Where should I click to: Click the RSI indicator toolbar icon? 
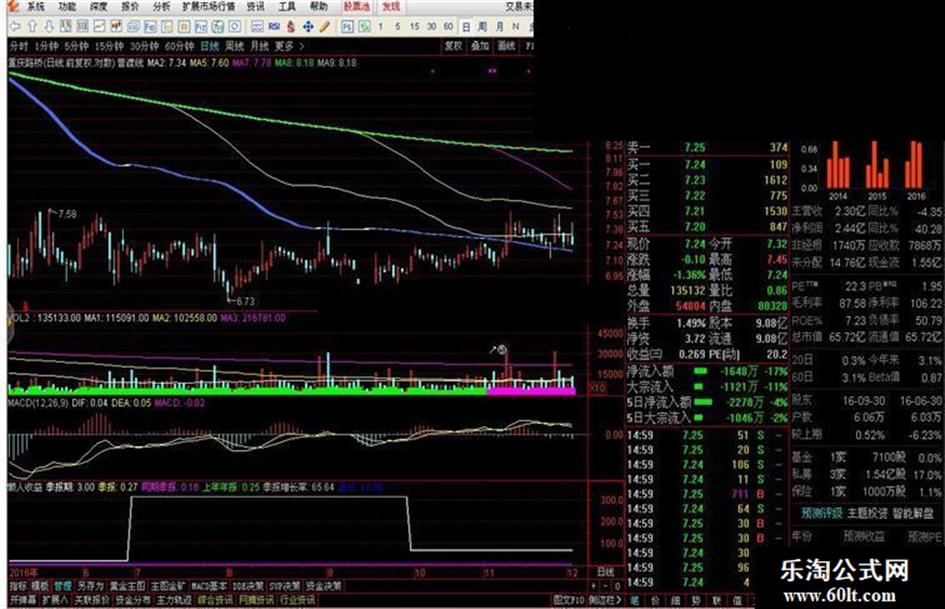pos(274,27)
